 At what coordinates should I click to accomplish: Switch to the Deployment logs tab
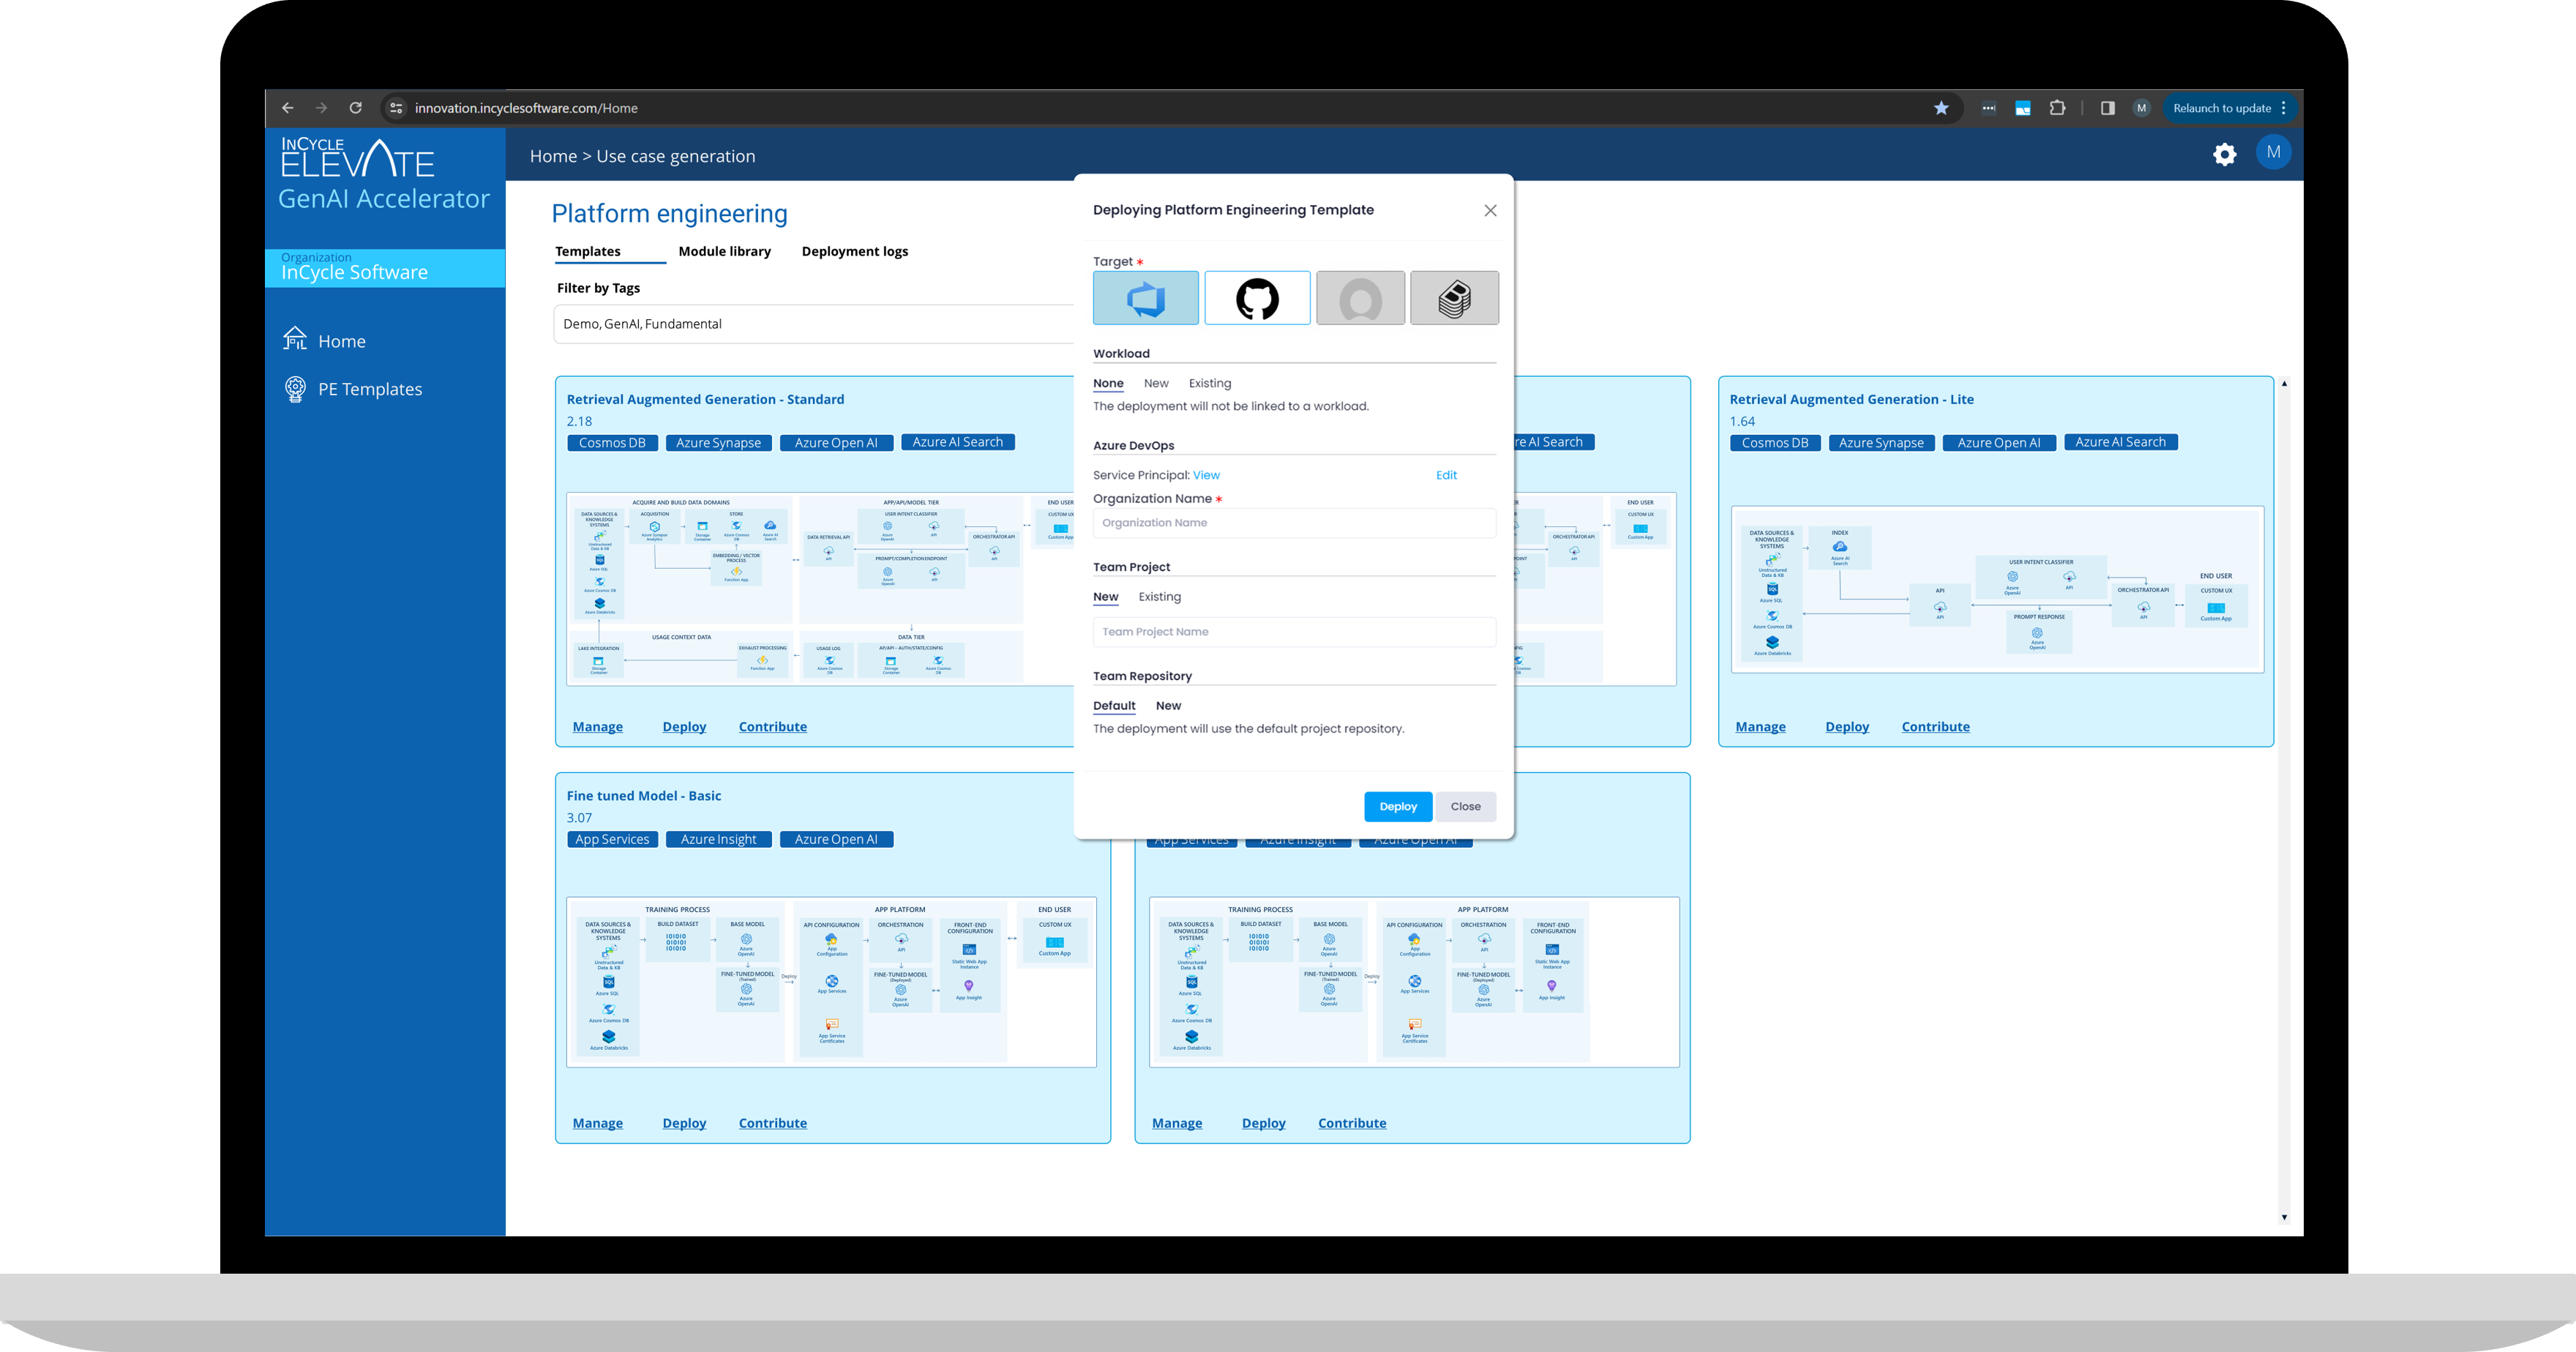(854, 251)
